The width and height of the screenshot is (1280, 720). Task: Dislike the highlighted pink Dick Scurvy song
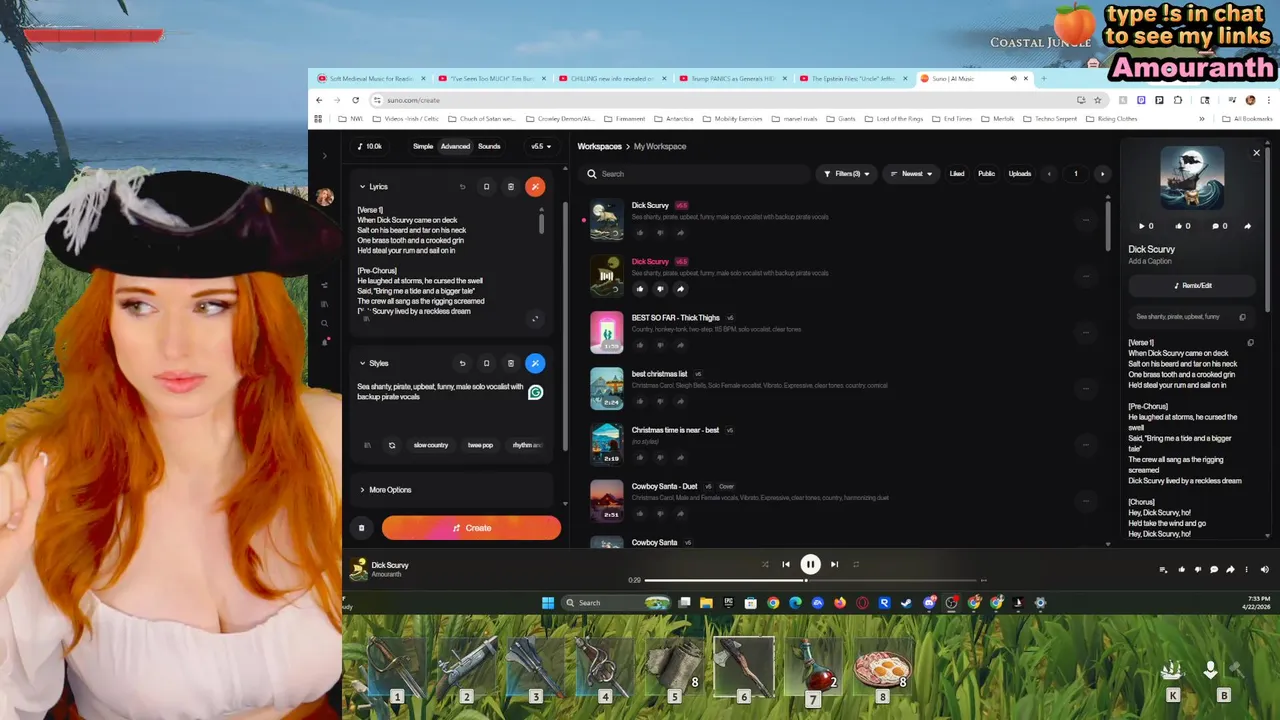[x=660, y=289]
